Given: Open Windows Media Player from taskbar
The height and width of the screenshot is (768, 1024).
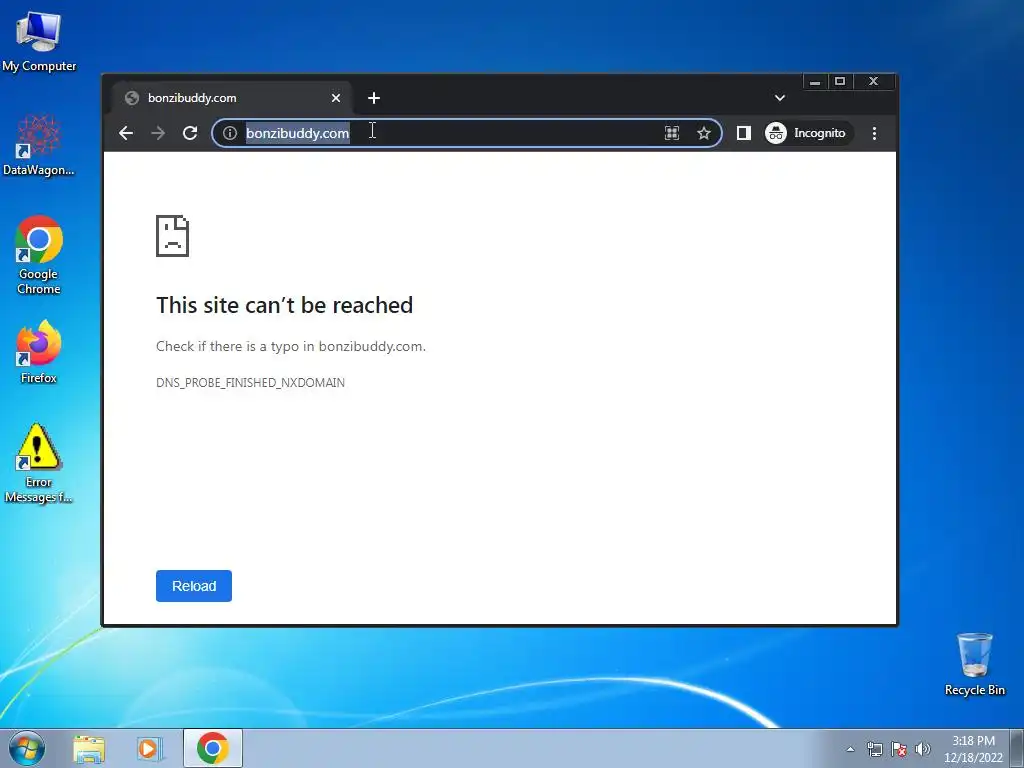Looking at the screenshot, I should tap(149, 748).
